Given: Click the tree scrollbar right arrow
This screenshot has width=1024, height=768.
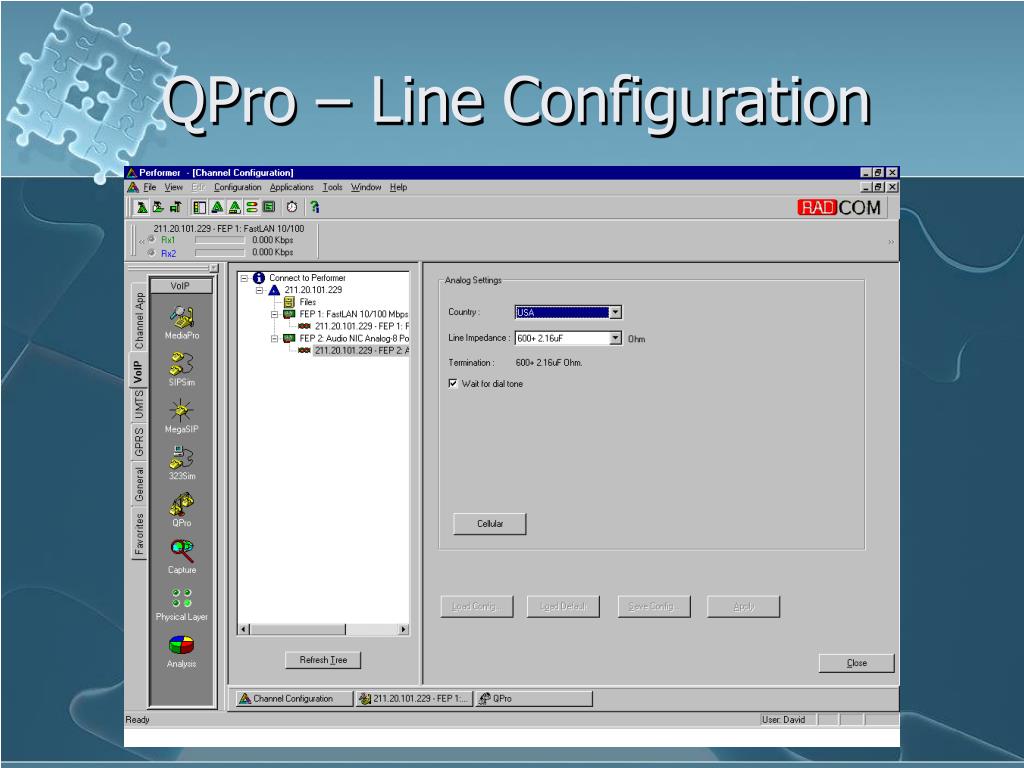Looking at the screenshot, I should point(404,630).
